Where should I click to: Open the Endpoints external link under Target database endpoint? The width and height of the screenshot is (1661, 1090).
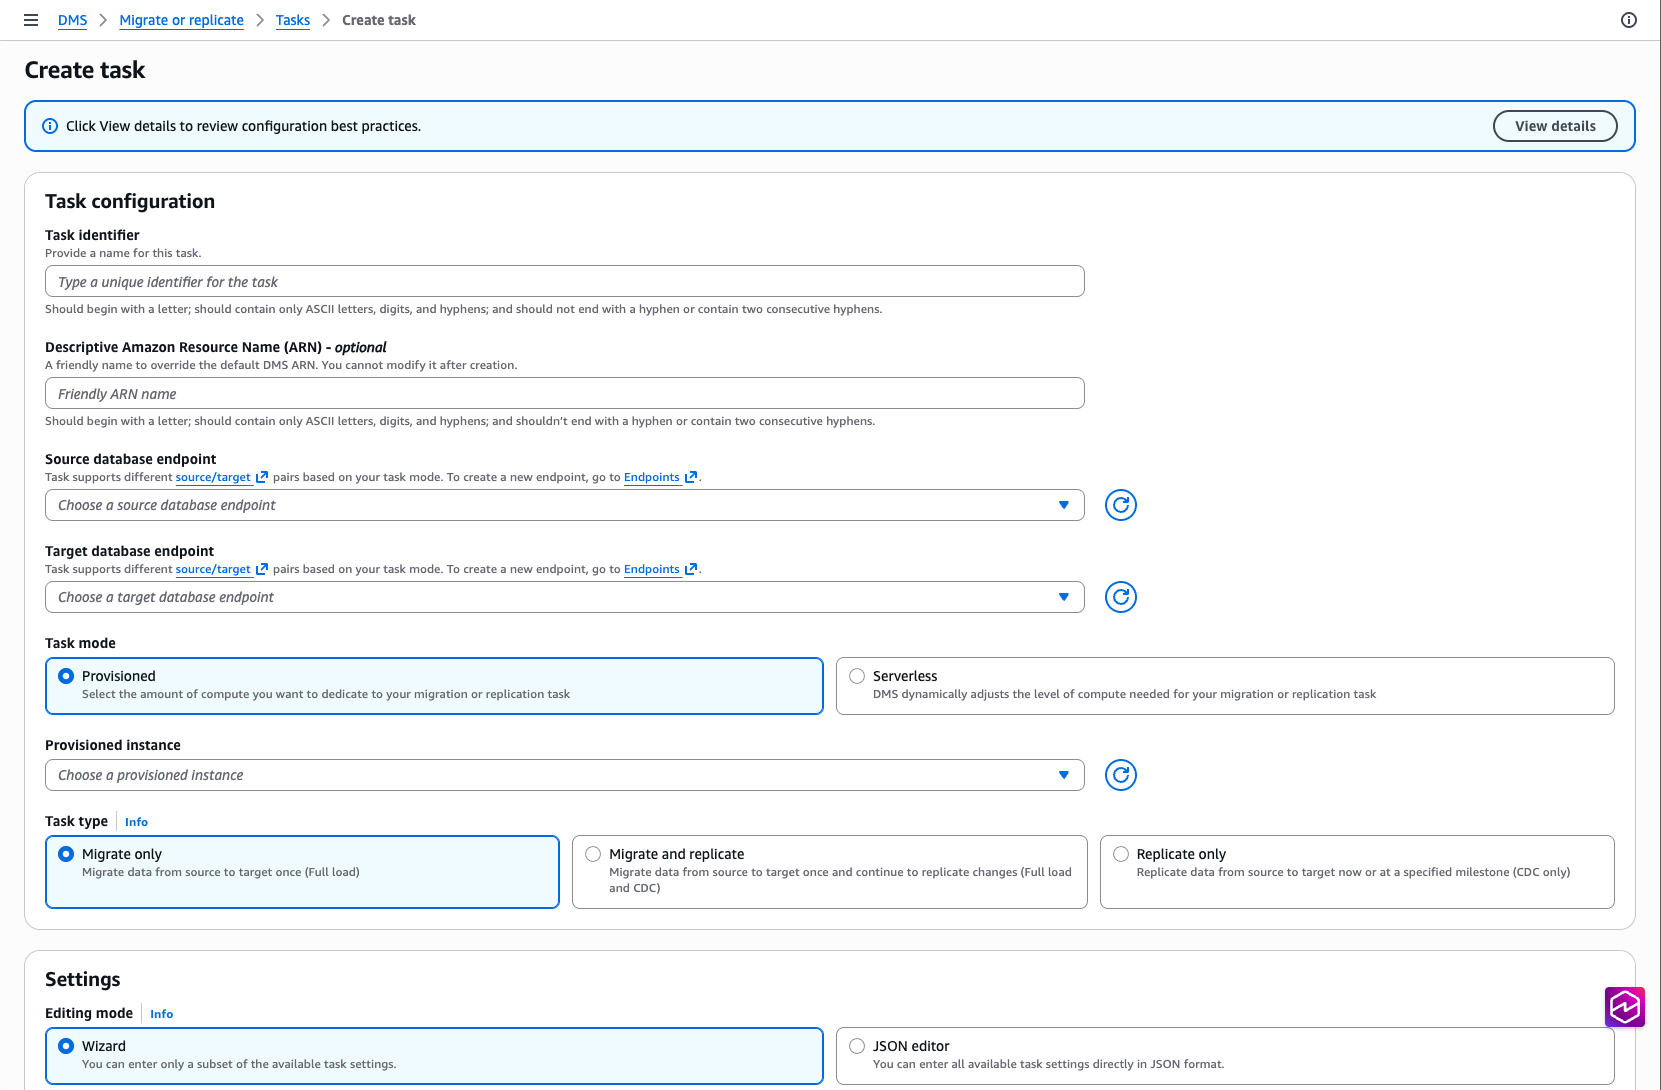click(652, 569)
